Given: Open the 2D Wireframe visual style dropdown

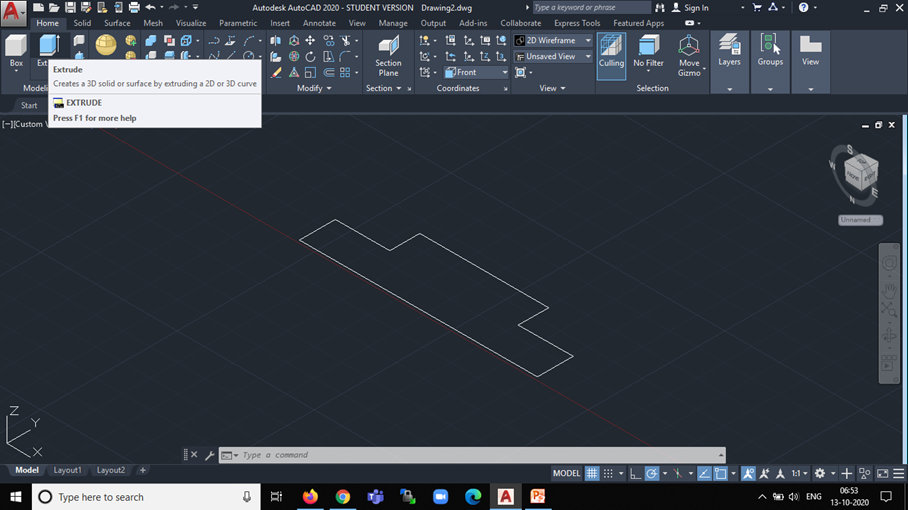Looking at the screenshot, I should [553, 41].
